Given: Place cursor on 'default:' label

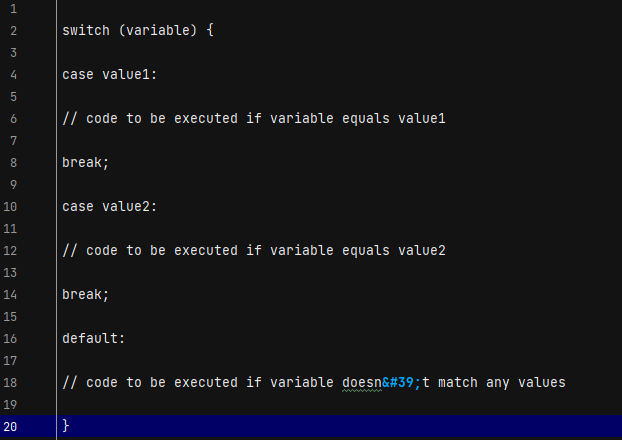Looking at the screenshot, I should [x=94, y=339].
